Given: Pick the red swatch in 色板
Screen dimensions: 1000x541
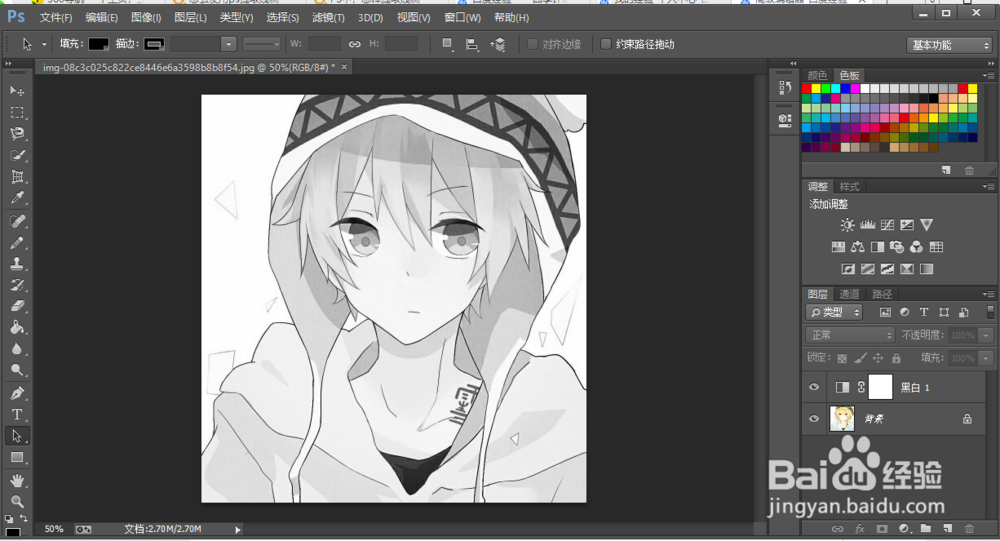Looking at the screenshot, I should tap(806, 89).
